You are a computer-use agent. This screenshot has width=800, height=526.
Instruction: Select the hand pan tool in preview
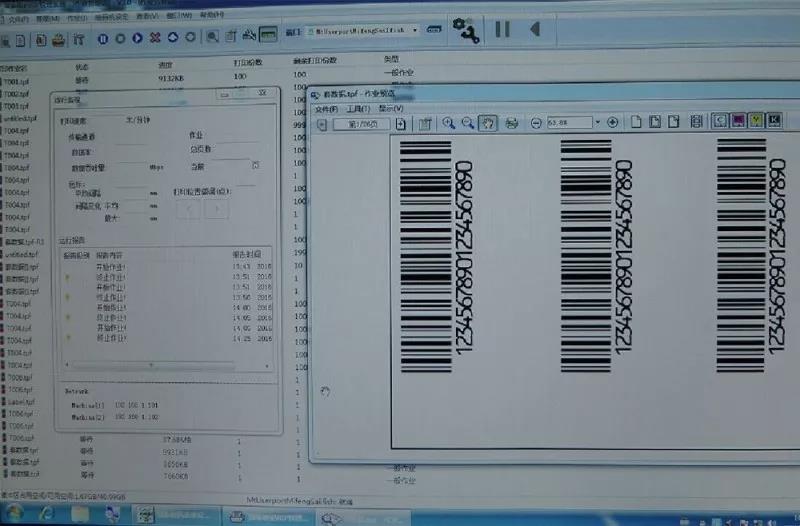click(488, 122)
